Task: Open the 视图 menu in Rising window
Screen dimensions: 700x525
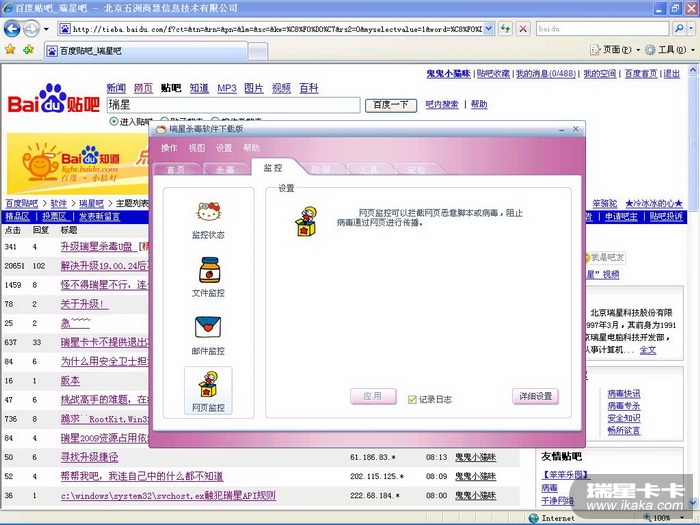Action: [x=196, y=148]
